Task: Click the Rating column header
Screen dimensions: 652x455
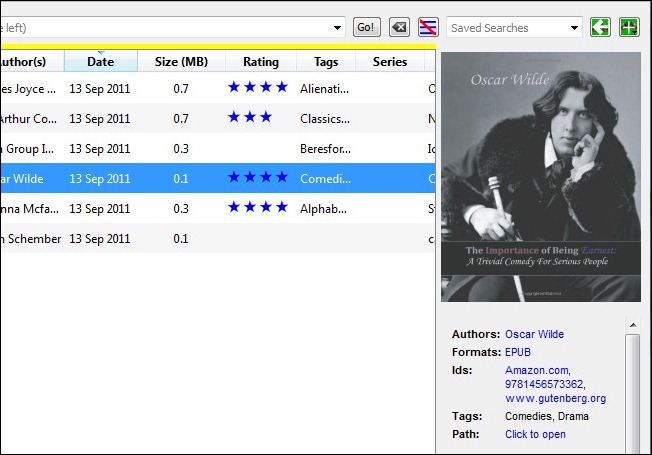Action: [x=261, y=62]
